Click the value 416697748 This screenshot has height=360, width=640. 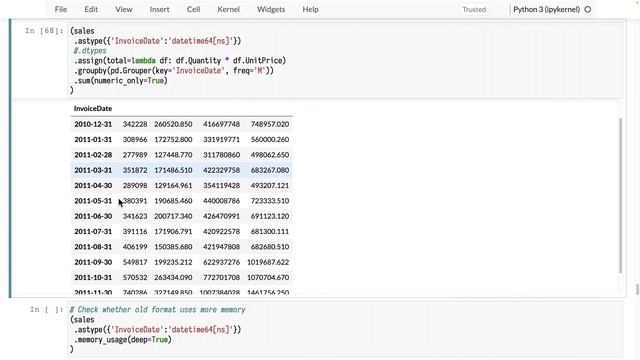[221, 124]
